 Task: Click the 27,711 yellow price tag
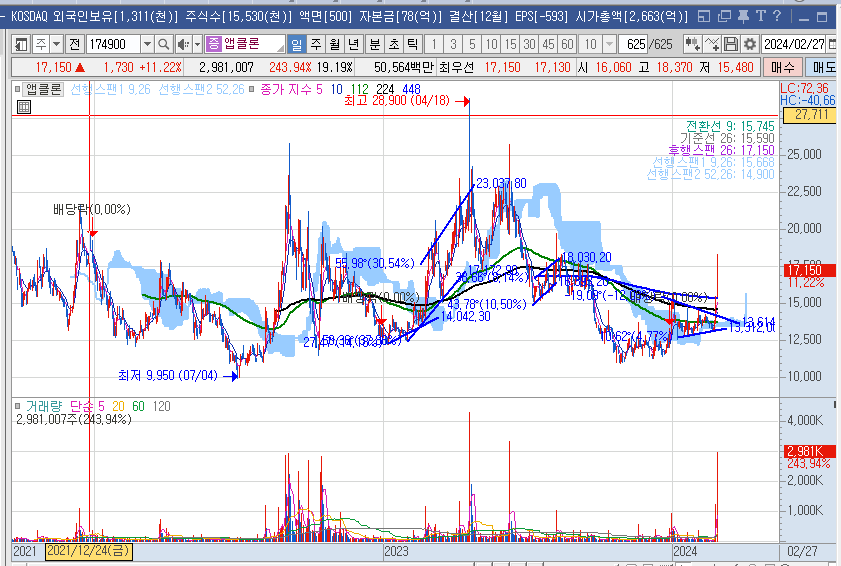click(x=812, y=115)
